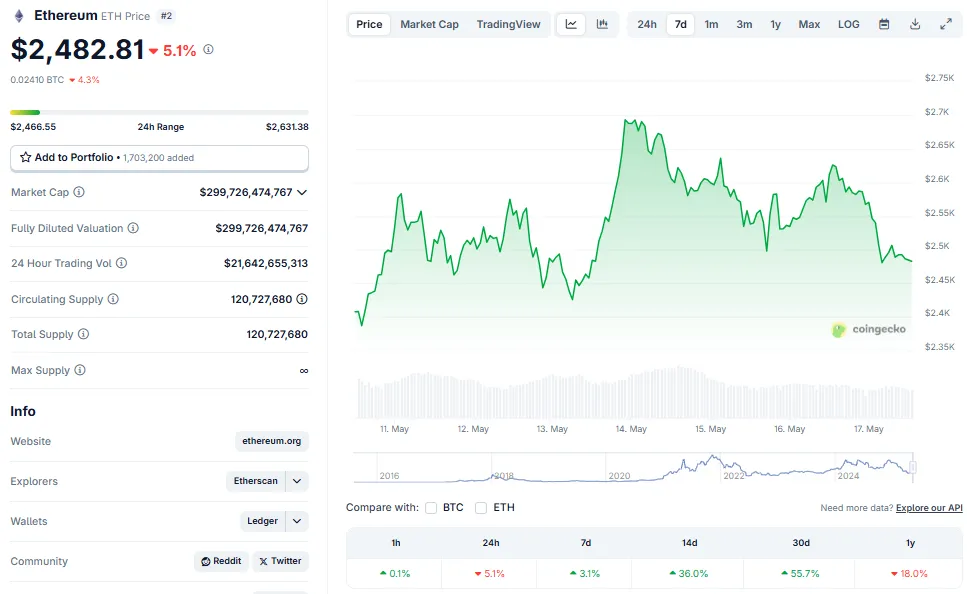Image resolution: width=967 pixels, height=594 pixels.
Task: Switch to line chart view icon
Action: (571, 24)
